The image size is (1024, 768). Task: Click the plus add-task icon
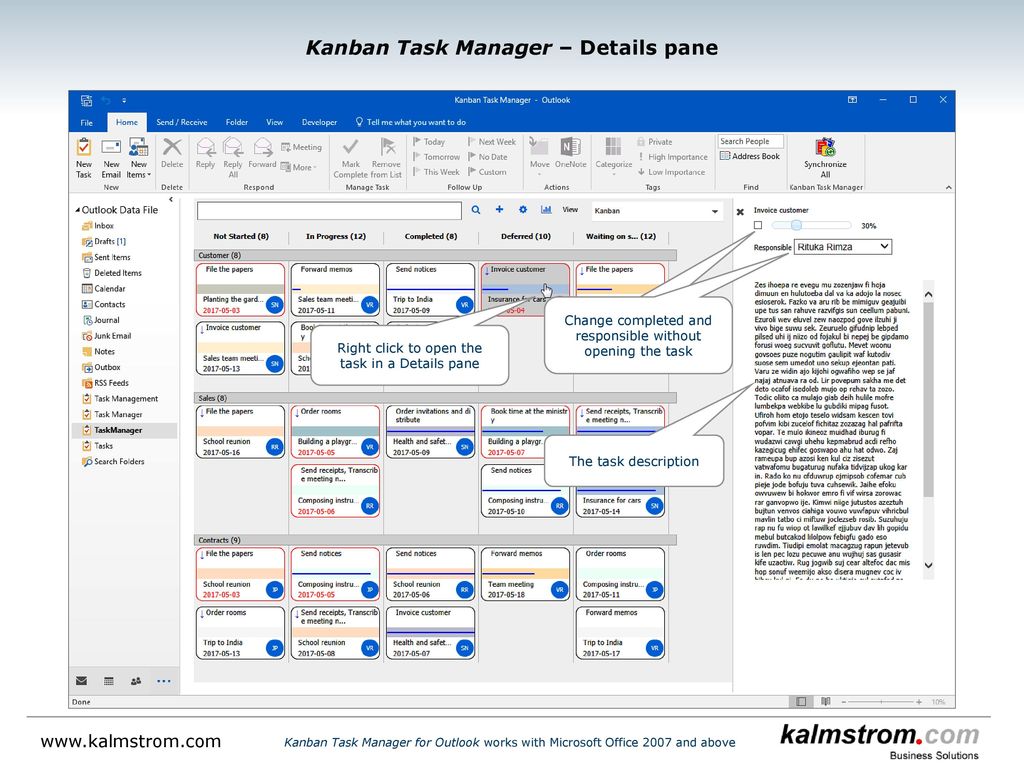499,210
